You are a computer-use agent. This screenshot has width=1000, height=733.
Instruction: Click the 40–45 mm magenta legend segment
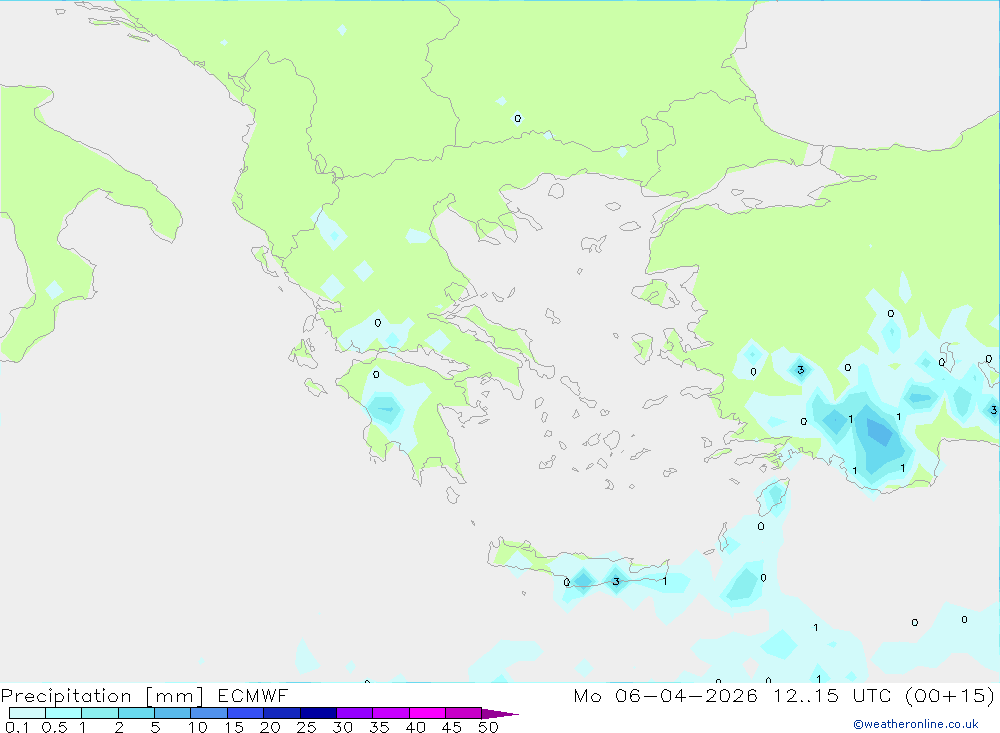pyautogui.click(x=427, y=713)
